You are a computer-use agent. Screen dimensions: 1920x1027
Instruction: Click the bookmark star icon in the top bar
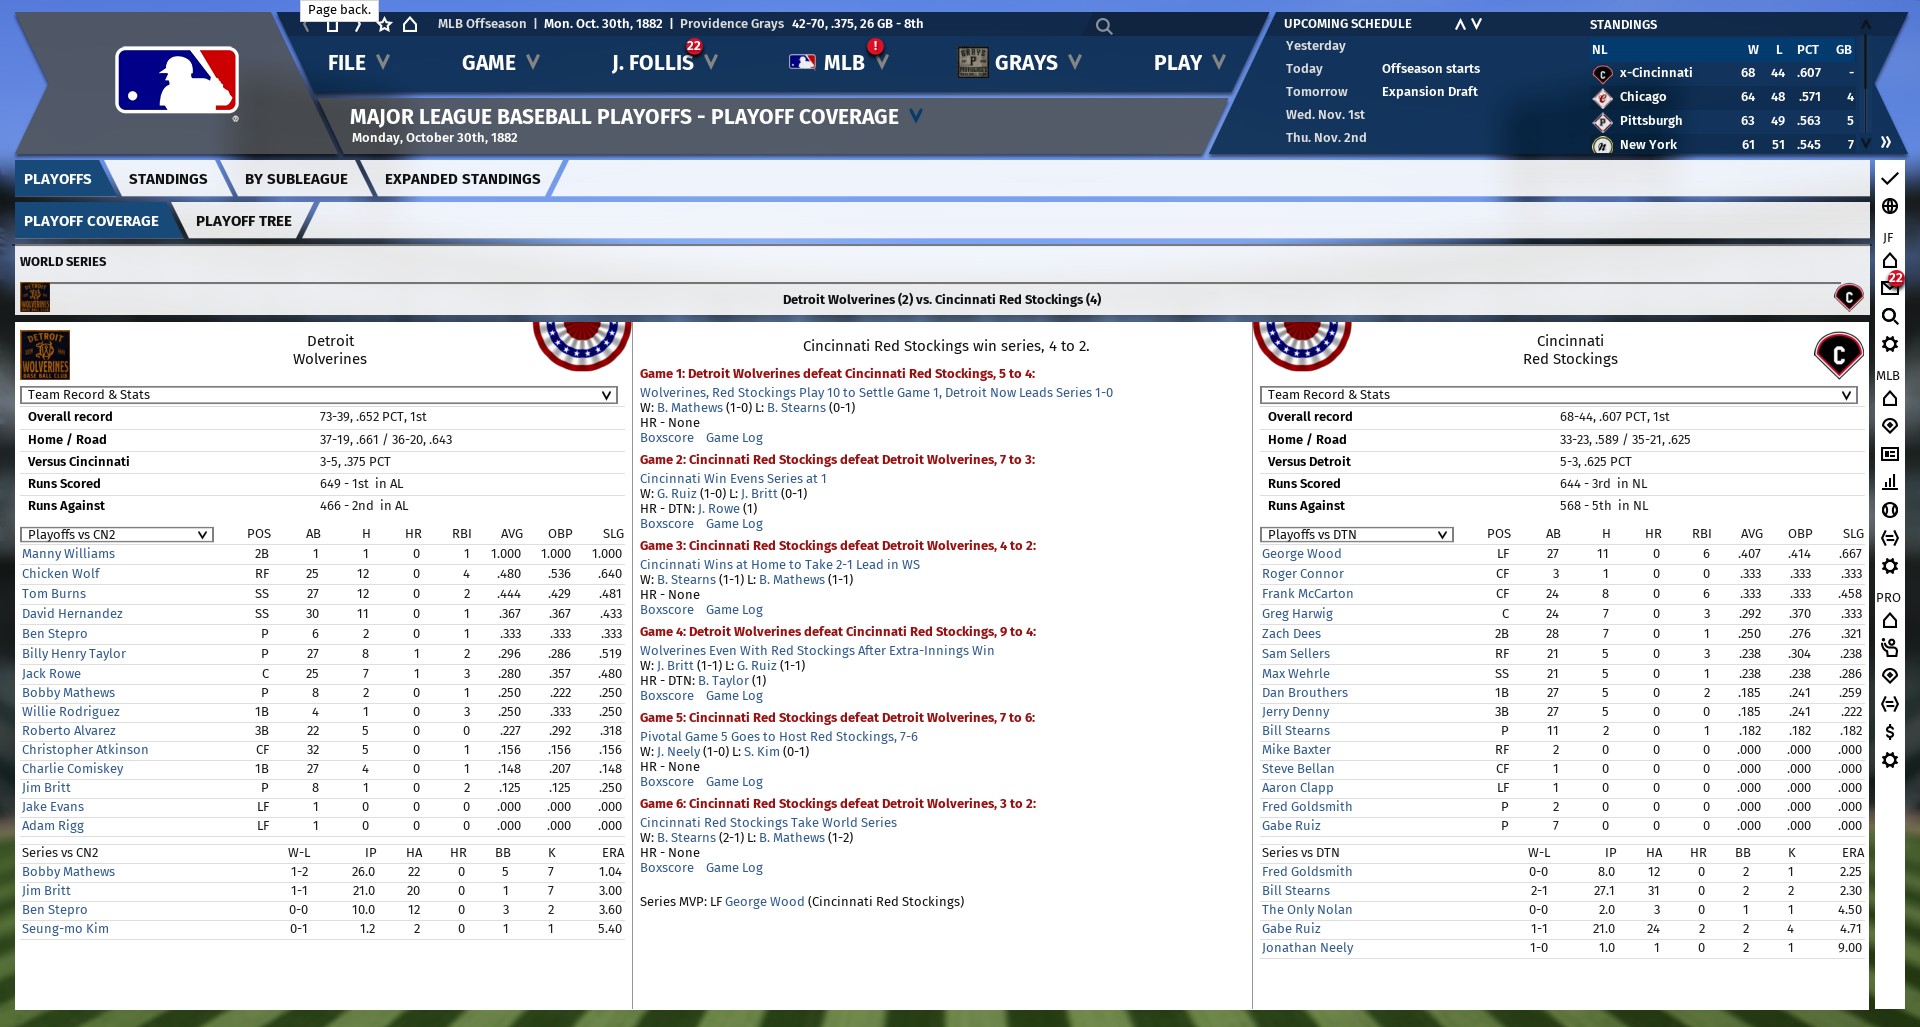click(x=384, y=24)
